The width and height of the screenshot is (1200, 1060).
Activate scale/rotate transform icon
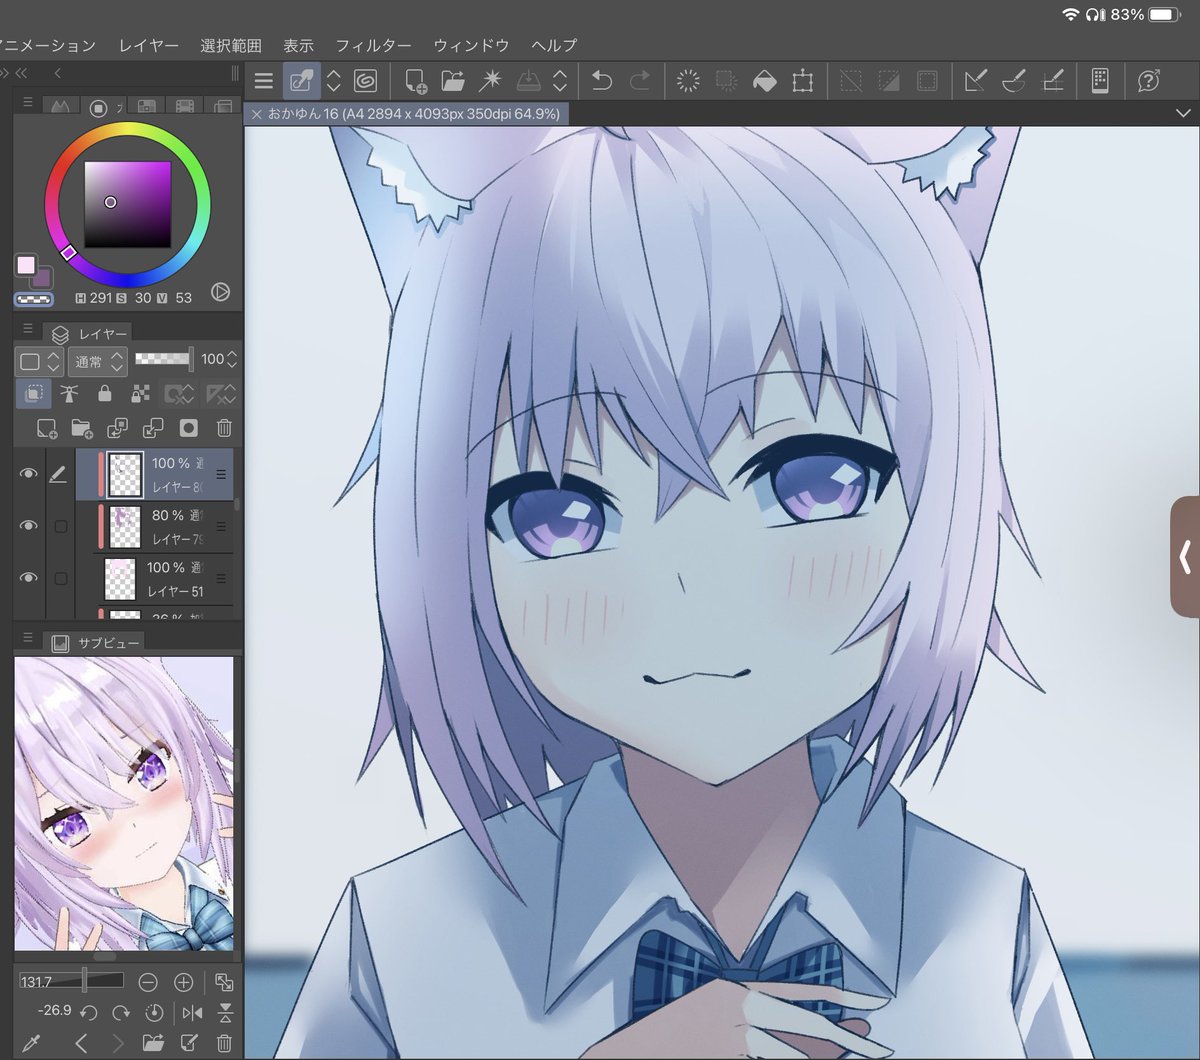point(802,81)
